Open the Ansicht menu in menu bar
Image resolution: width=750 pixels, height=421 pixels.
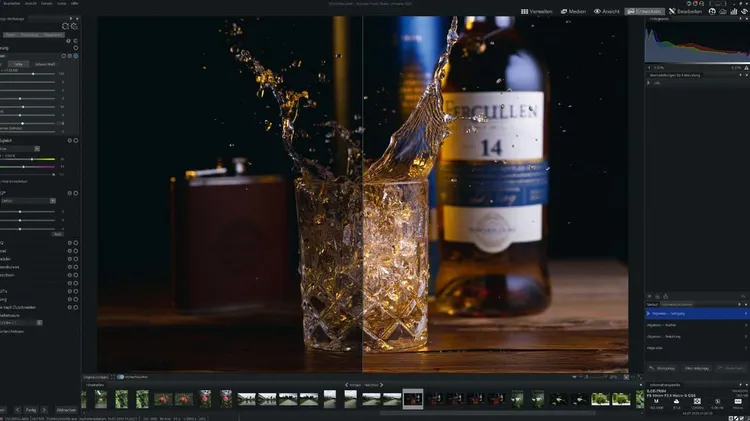pyautogui.click(x=33, y=3)
